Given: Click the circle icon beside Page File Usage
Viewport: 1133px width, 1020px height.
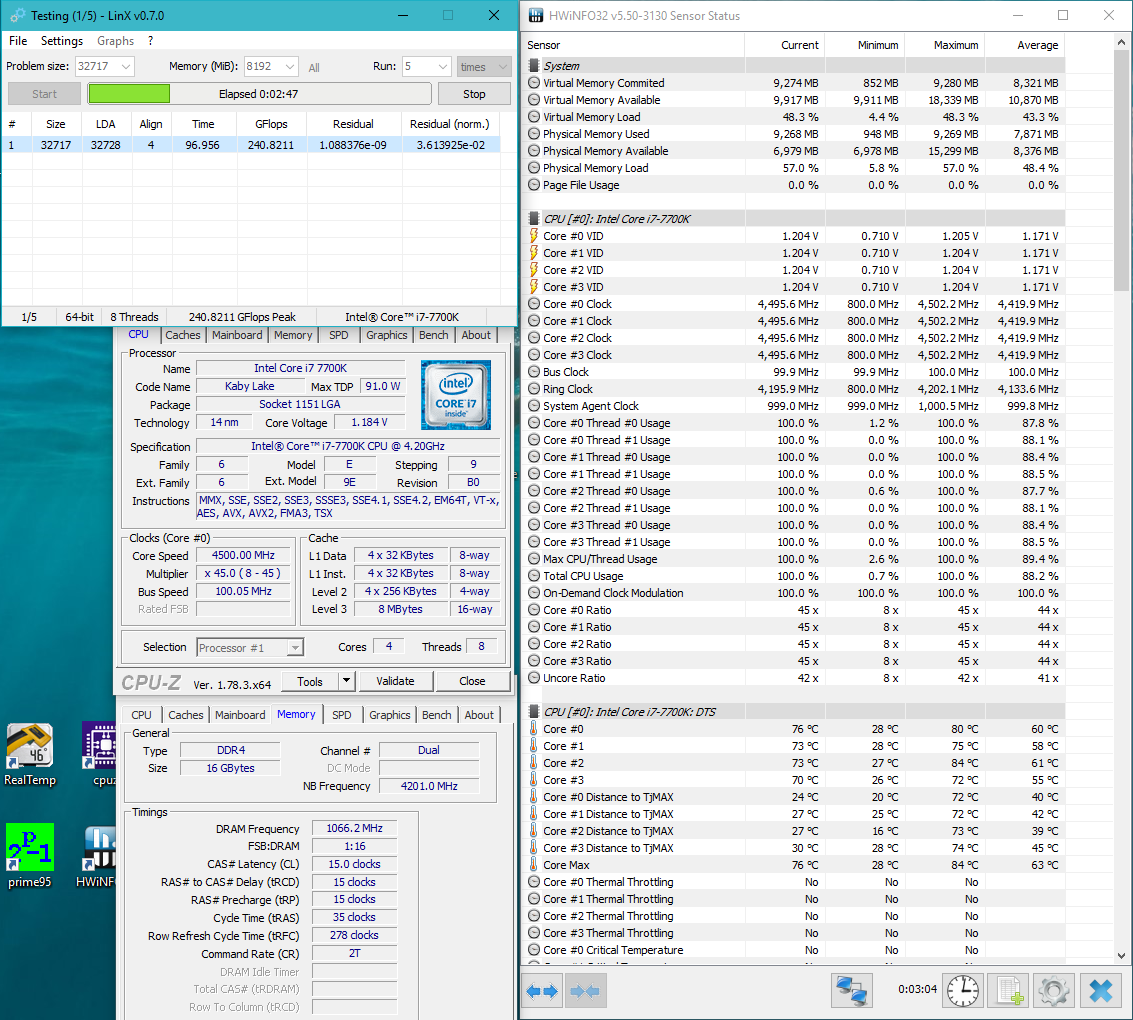Looking at the screenshot, I should pos(534,185).
